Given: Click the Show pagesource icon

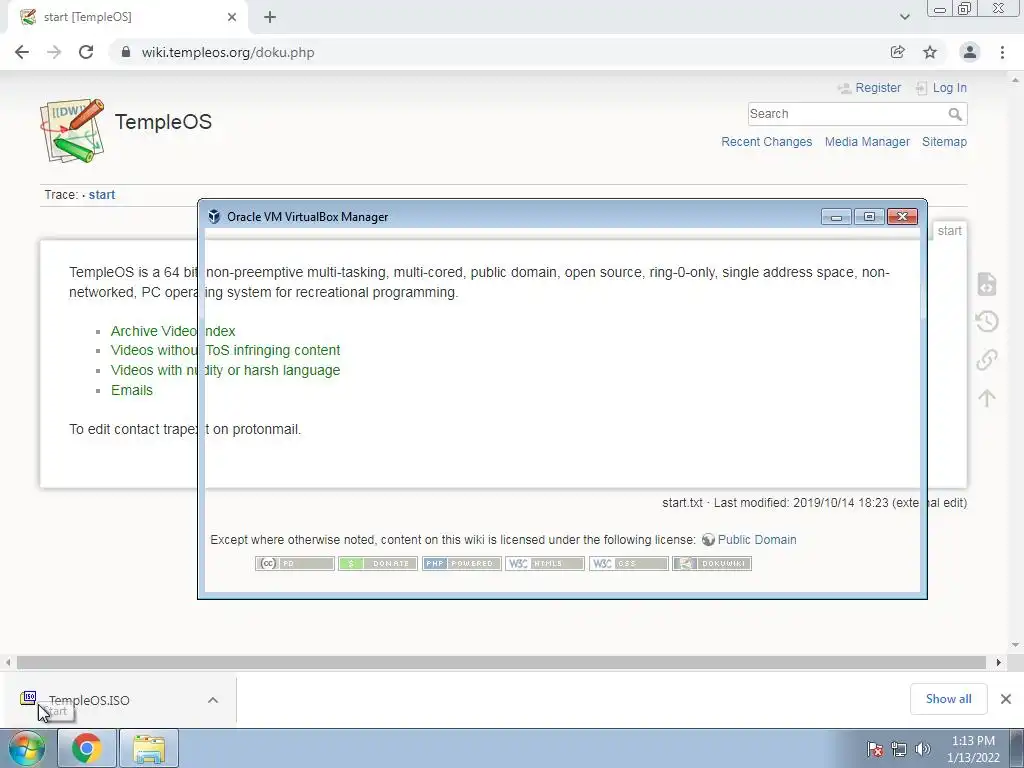Looking at the screenshot, I should pyautogui.click(x=987, y=283).
